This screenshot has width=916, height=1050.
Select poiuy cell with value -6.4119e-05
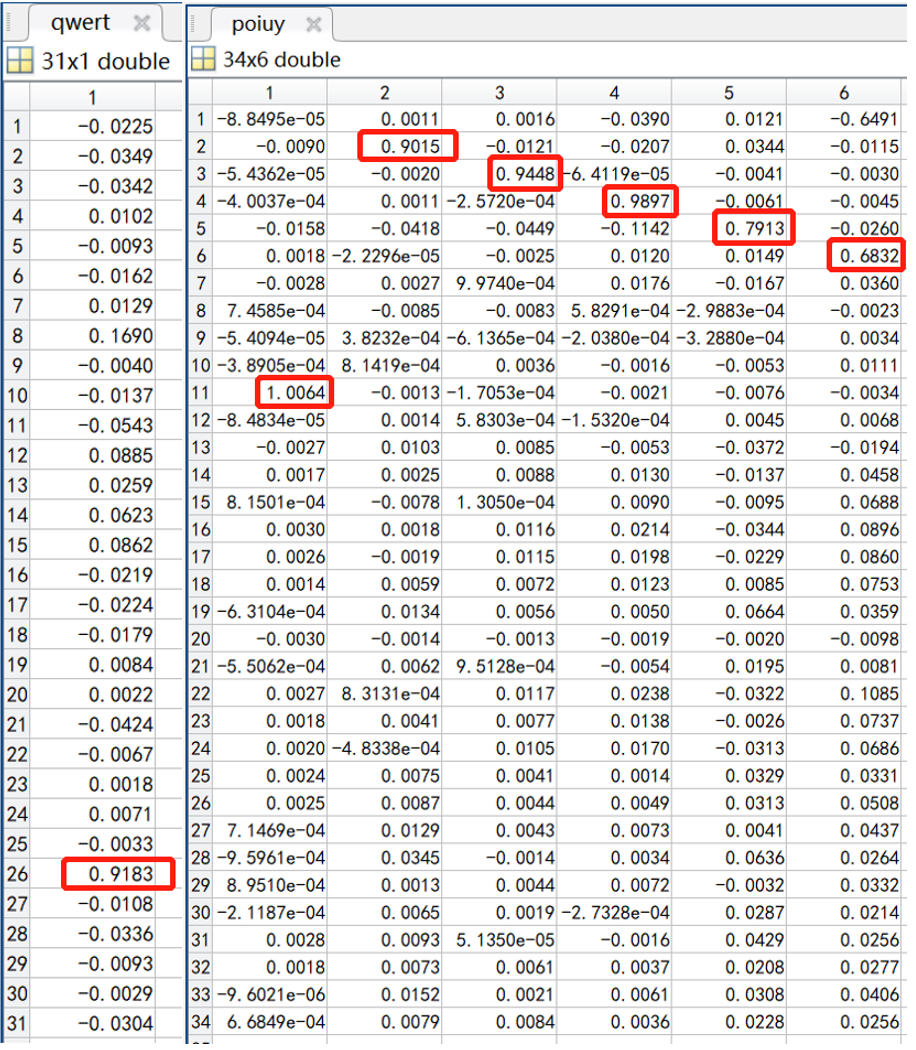coord(614,174)
